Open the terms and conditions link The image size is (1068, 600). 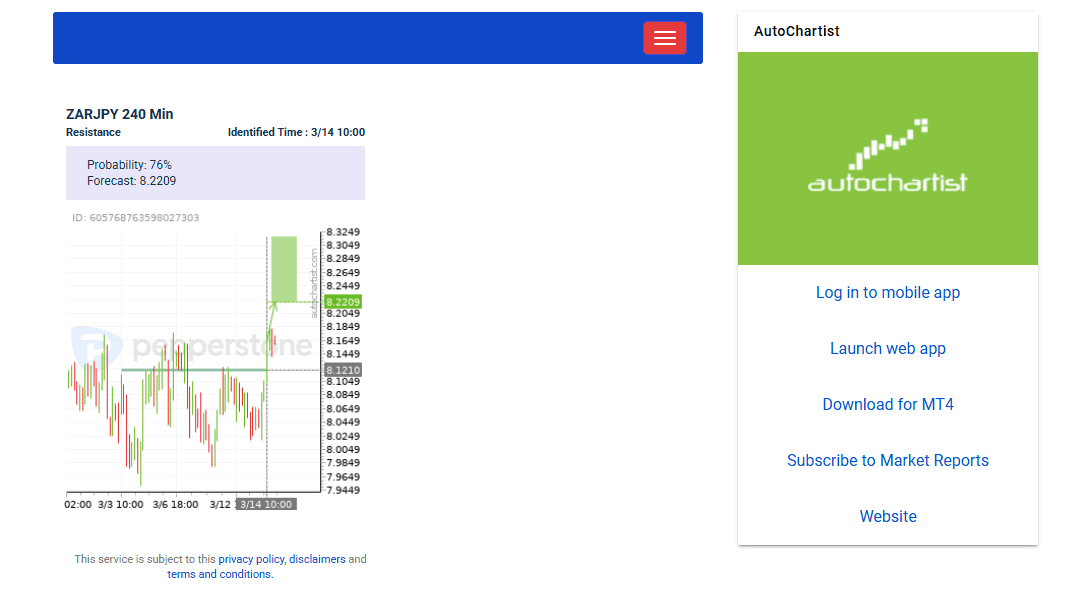pos(219,574)
